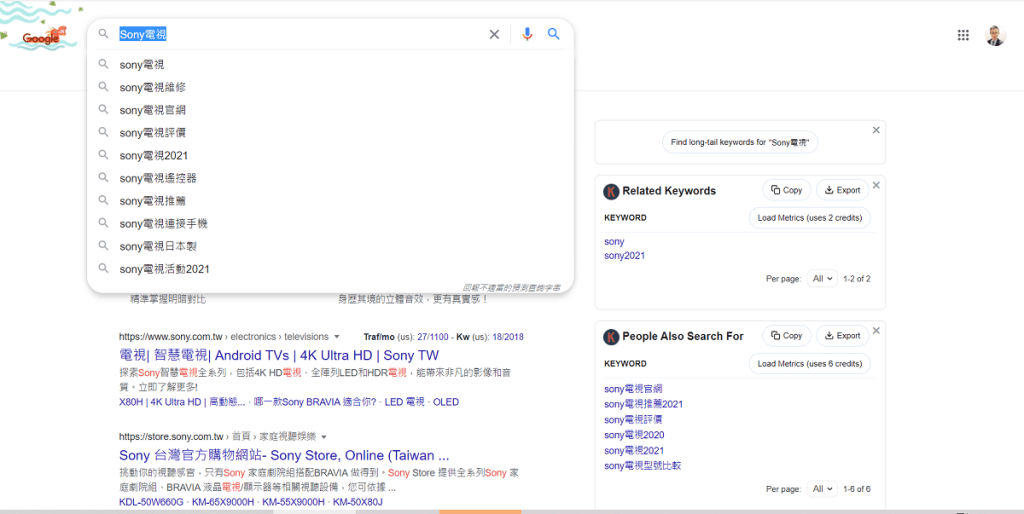Viewport: 1024px width, 514px height.
Task: Open the account profile picture
Action: (x=995, y=35)
